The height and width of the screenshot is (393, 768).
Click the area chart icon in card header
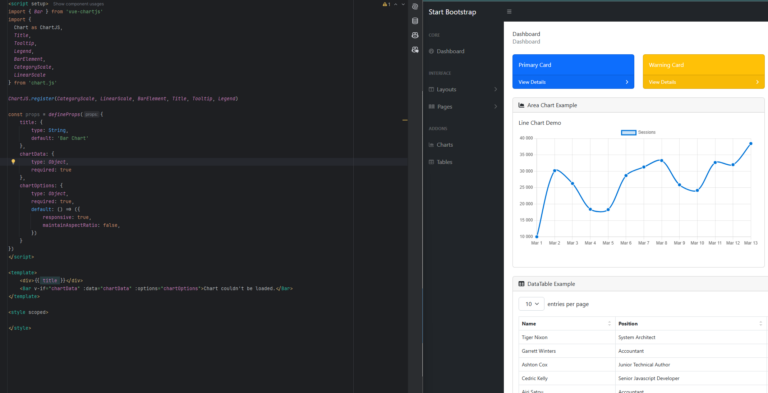[521, 105]
